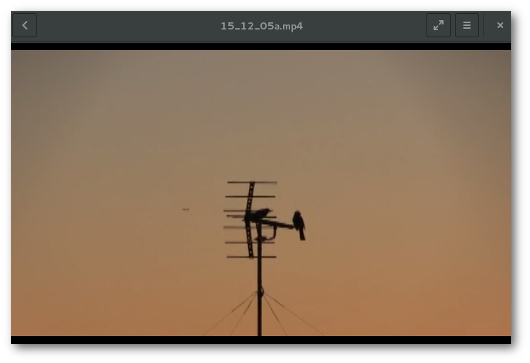Close the video player window
The height and width of the screenshot is (363, 530).
pos(500,25)
